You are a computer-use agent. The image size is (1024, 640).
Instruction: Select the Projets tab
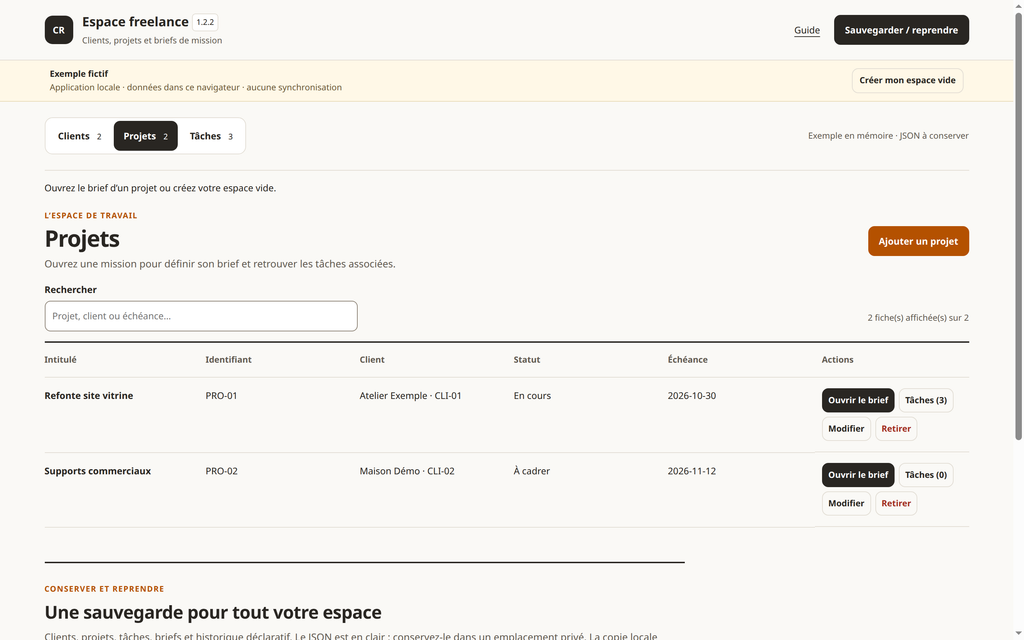(x=146, y=136)
